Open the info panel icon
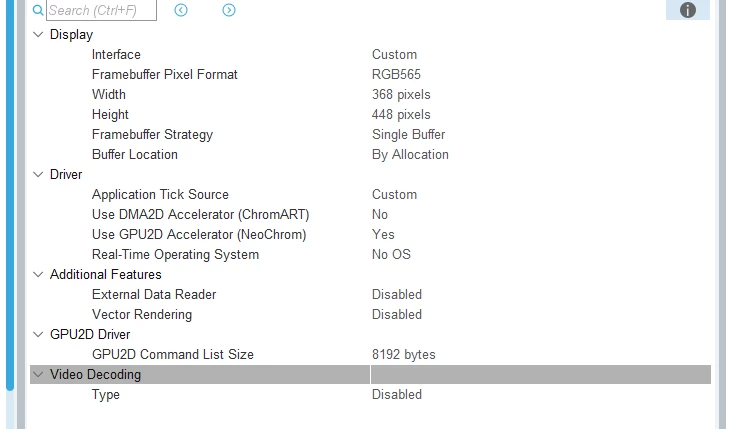This screenshot has height=429, width=750. coord(687,10)
